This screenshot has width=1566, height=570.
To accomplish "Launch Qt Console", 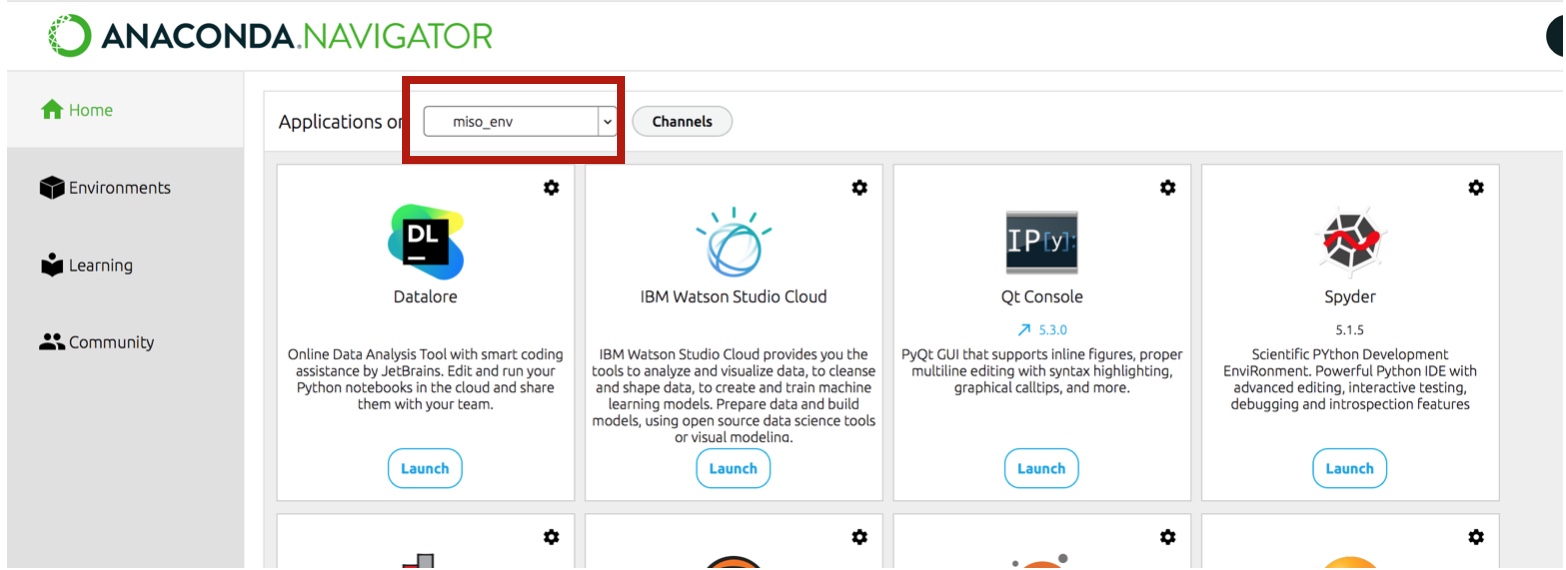I will pyautogui.click(x=1041, y=468).
